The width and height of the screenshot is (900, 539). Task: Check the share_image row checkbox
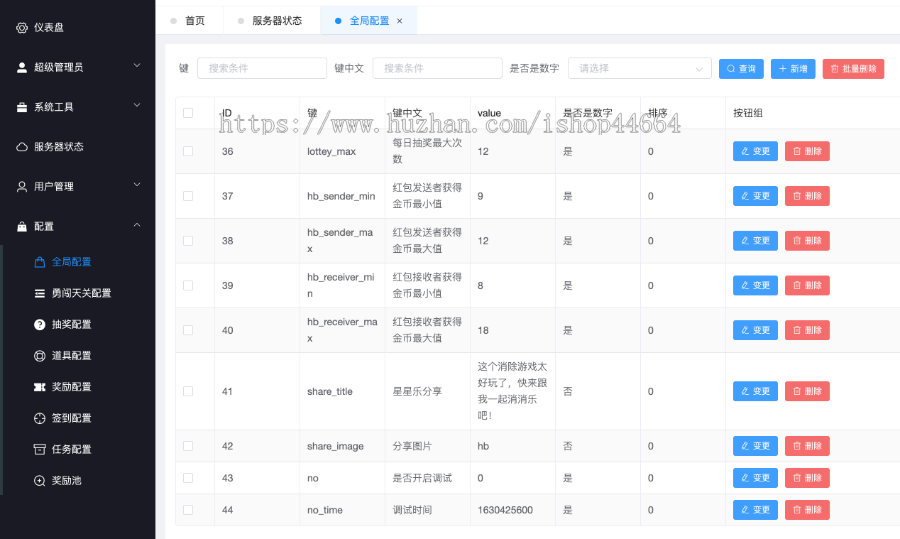[188, 446]
